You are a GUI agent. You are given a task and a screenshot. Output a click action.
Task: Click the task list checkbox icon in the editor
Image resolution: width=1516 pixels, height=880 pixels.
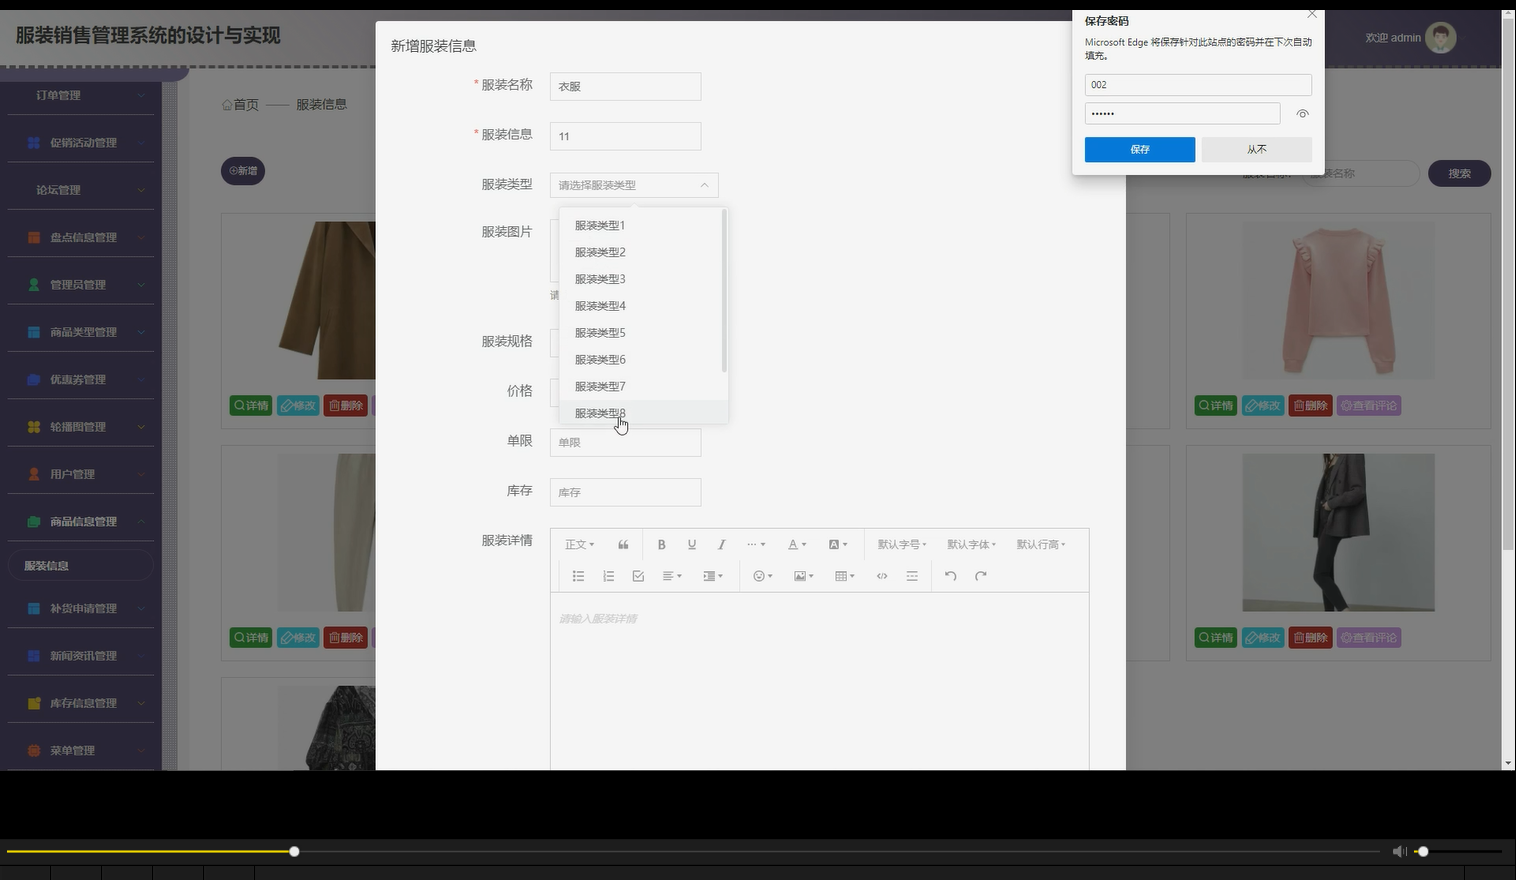pyautogui.click(x=638, y=576)
